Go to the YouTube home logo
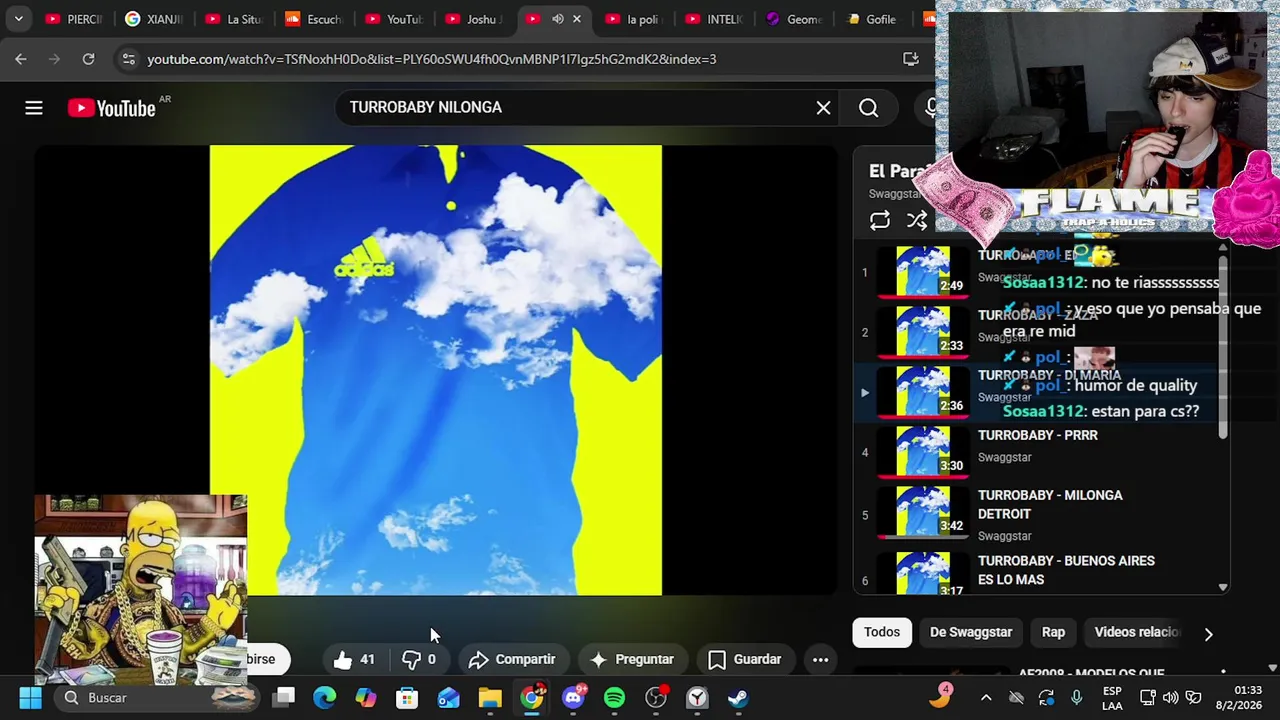Image resolution: width=1280 pixels, height=720 pixels. (111, 108)
